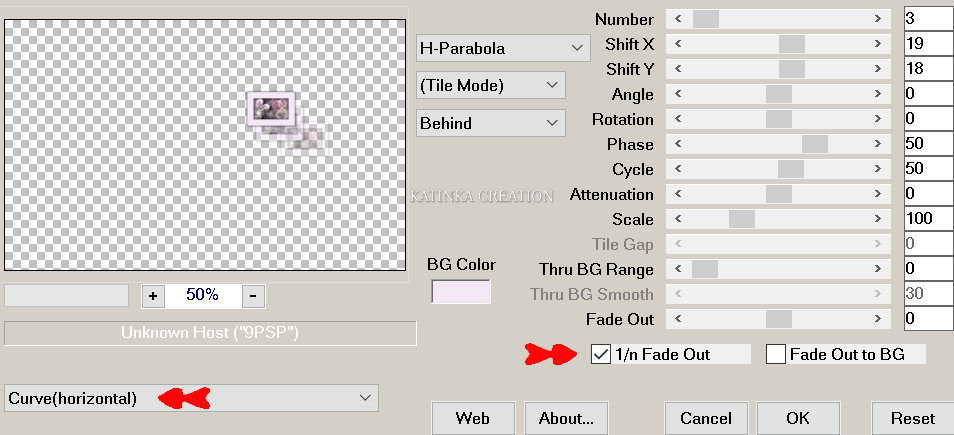Viewport: 954px width, 435px height.
Task: Enable the Fade Out to BG checkbox
Action: tap(776, 353)
